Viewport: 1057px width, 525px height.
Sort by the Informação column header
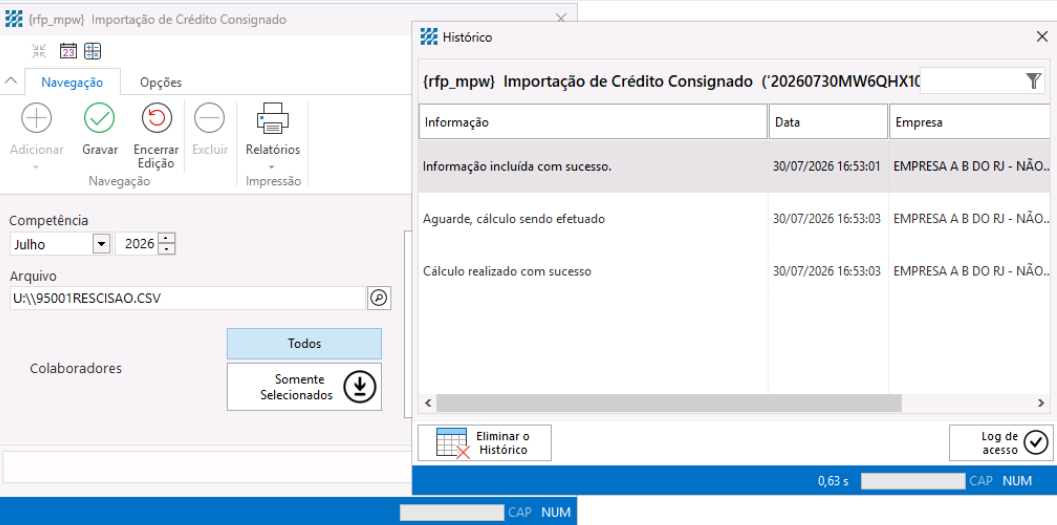click(x=593, y=122)
